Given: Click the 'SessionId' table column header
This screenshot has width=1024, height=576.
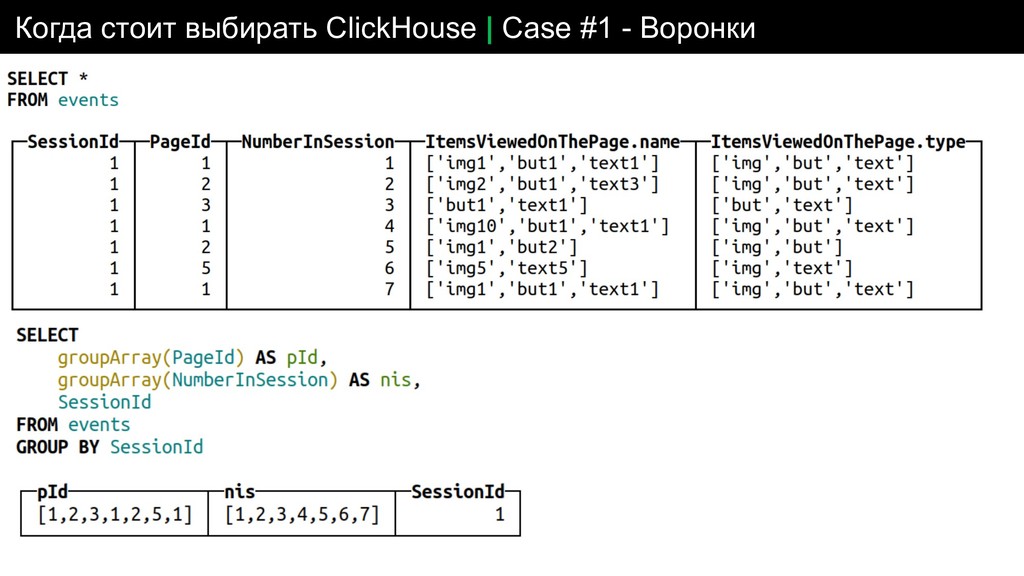Looking at the screenshot, I should coord(73,142).
